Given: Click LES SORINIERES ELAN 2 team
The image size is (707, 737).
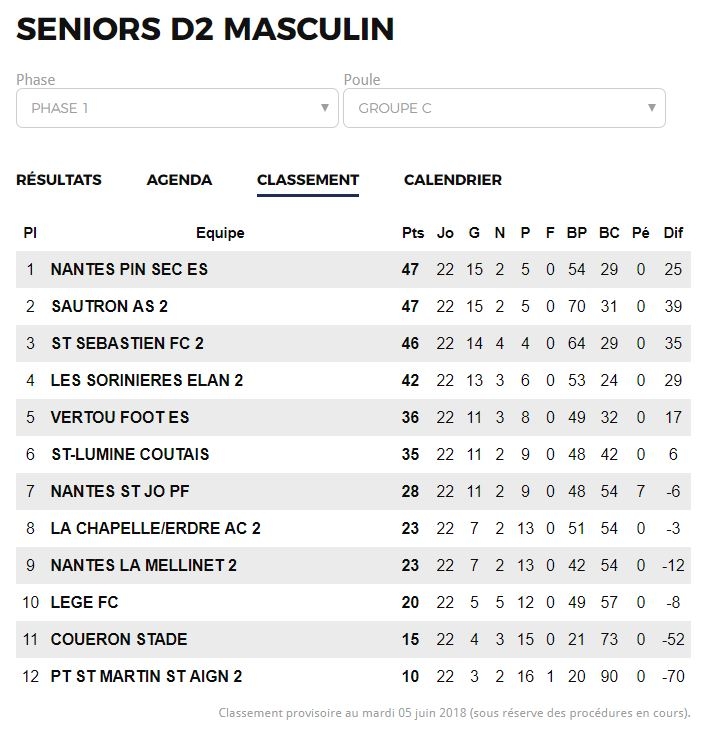Looking at the screenshot, I should (147, 380).
